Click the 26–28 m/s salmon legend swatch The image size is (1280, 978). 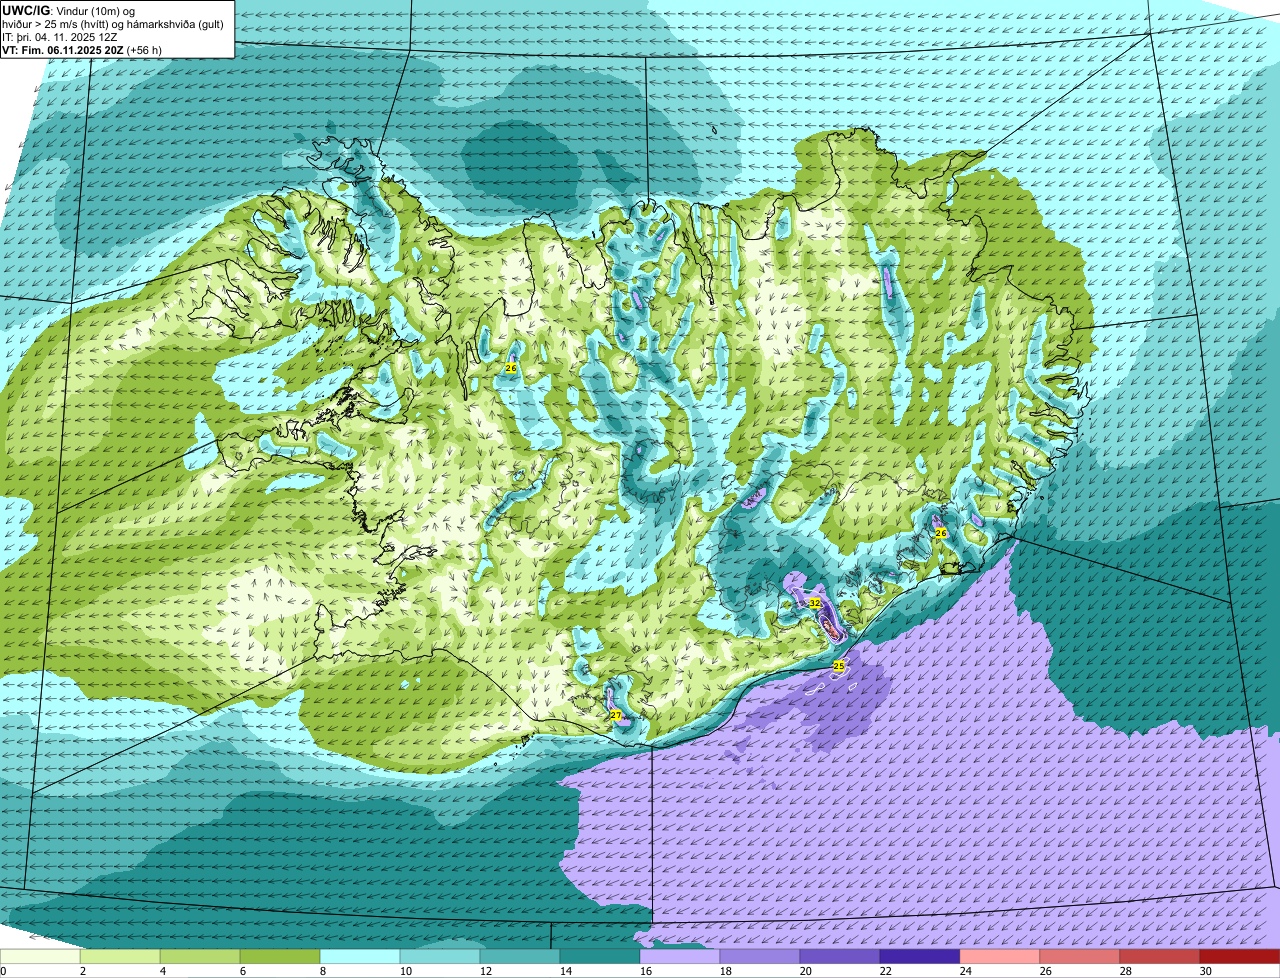tap(1080, 956)
